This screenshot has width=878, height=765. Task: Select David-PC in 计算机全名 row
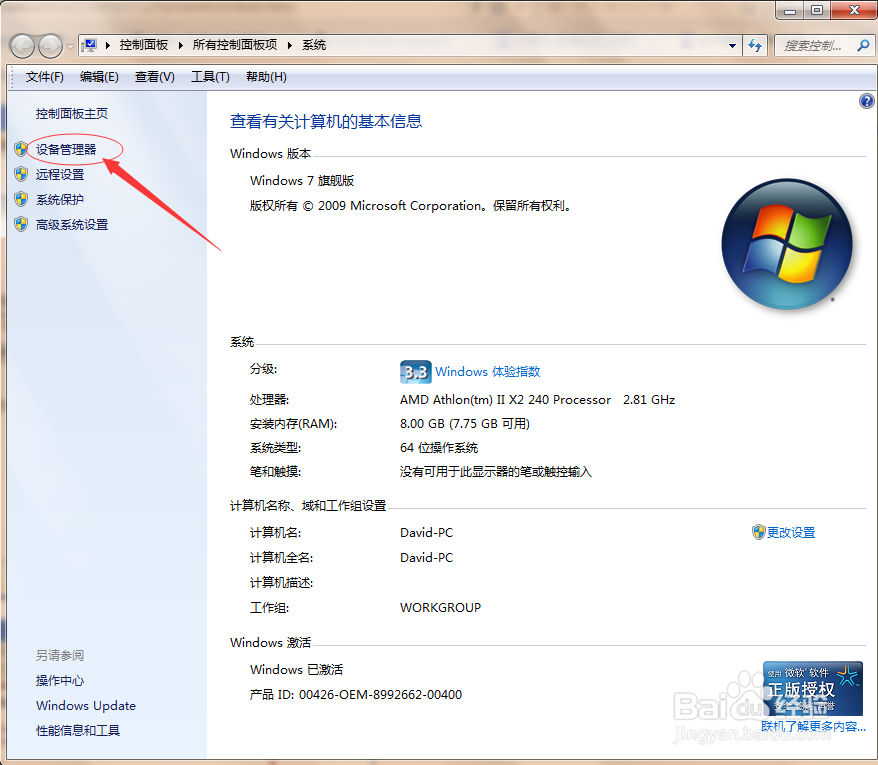[x=427, y=558]
